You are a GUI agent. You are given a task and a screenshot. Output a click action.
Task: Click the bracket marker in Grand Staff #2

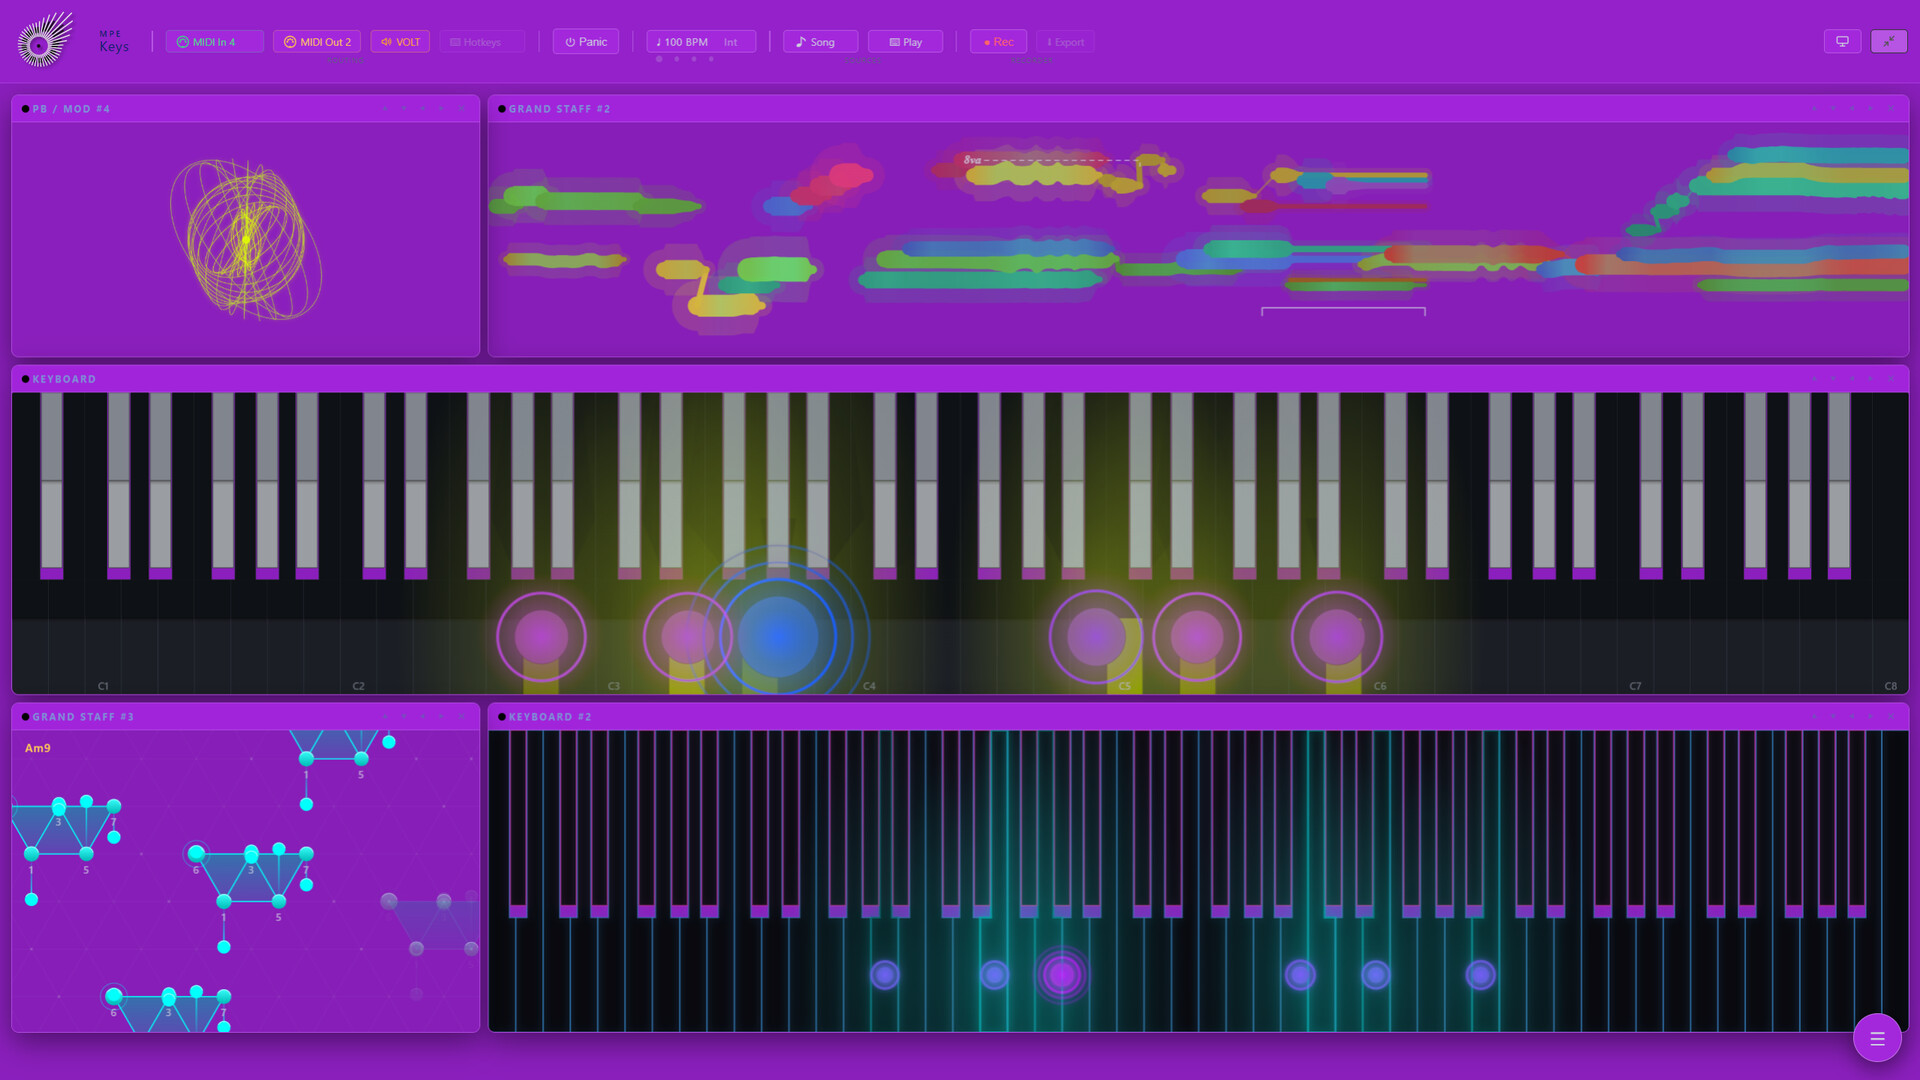coord(1343,311)
